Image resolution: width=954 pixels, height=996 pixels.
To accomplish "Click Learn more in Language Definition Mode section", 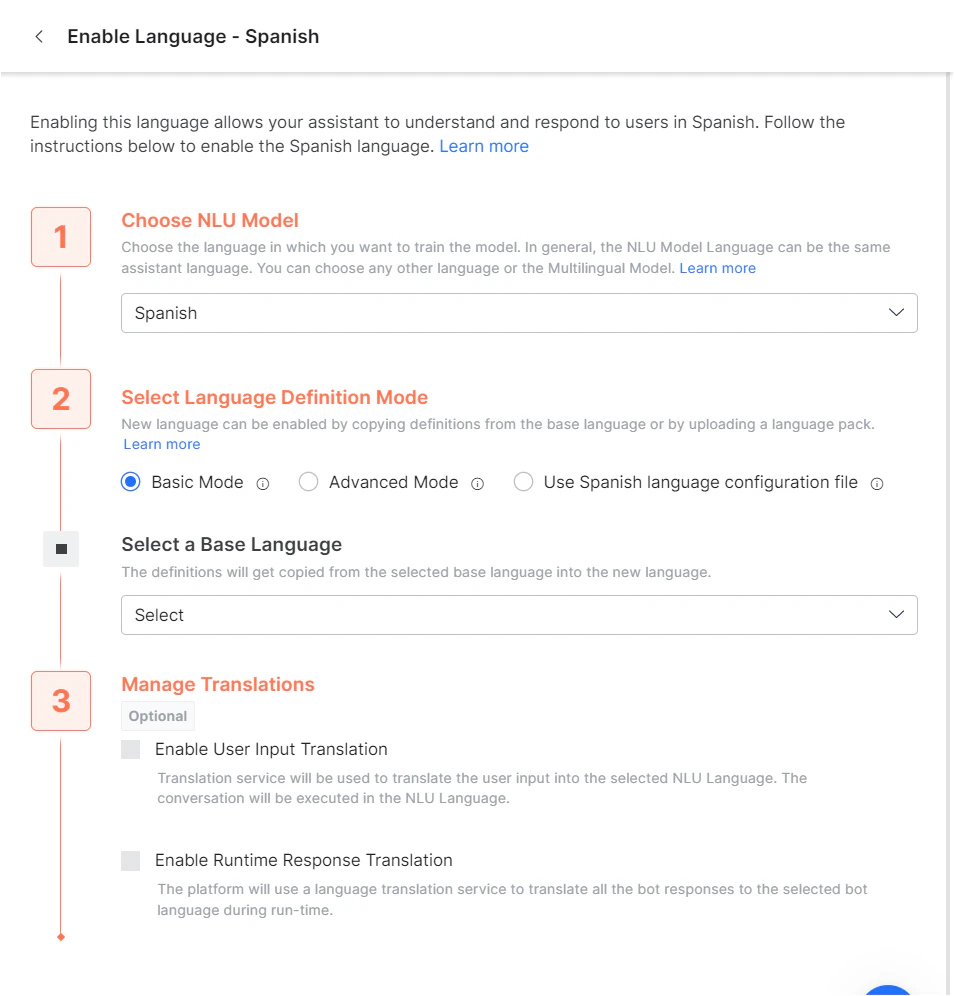I will pos(162,444).
